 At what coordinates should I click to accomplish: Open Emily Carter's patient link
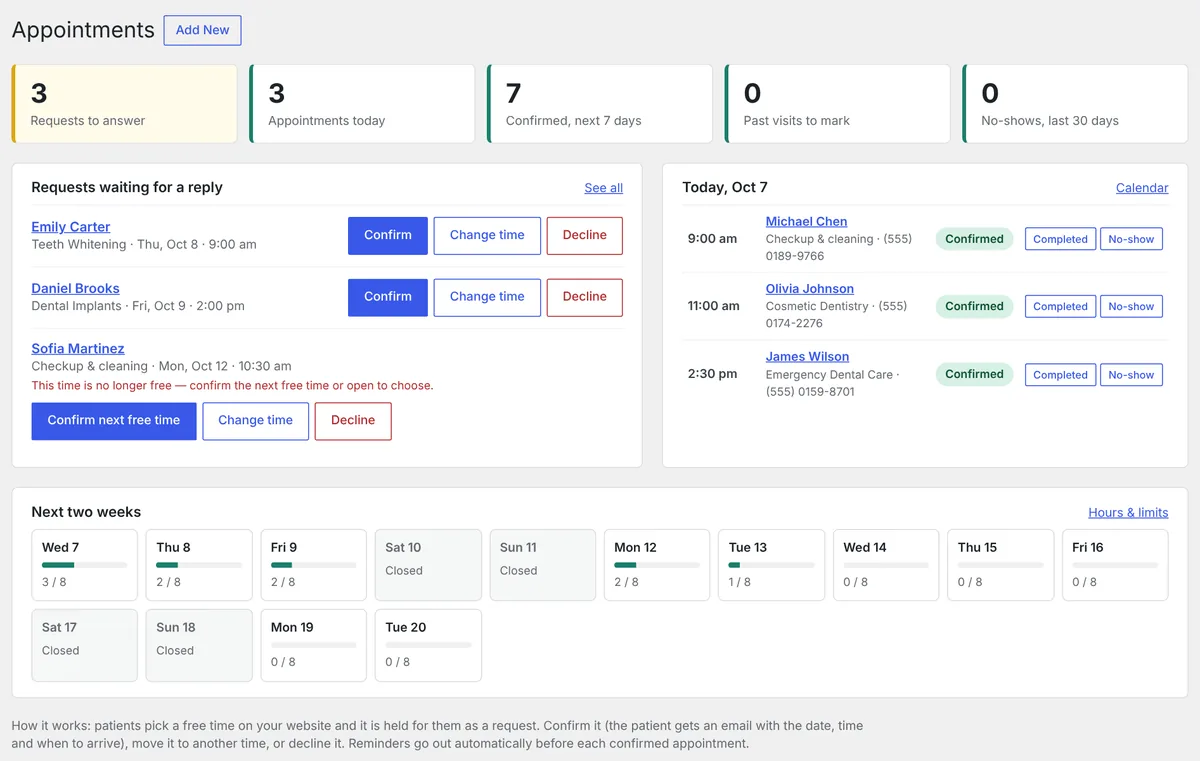[x=71, y=227]
